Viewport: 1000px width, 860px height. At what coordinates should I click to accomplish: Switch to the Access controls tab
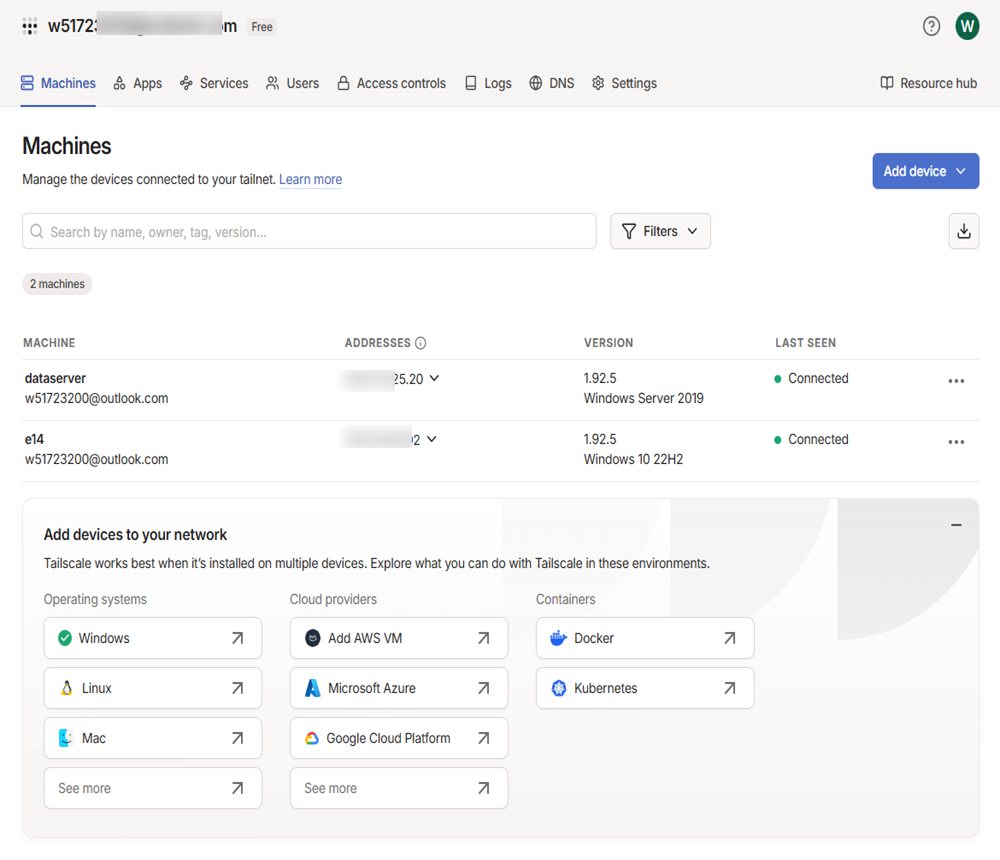click(x=391, y=83)
